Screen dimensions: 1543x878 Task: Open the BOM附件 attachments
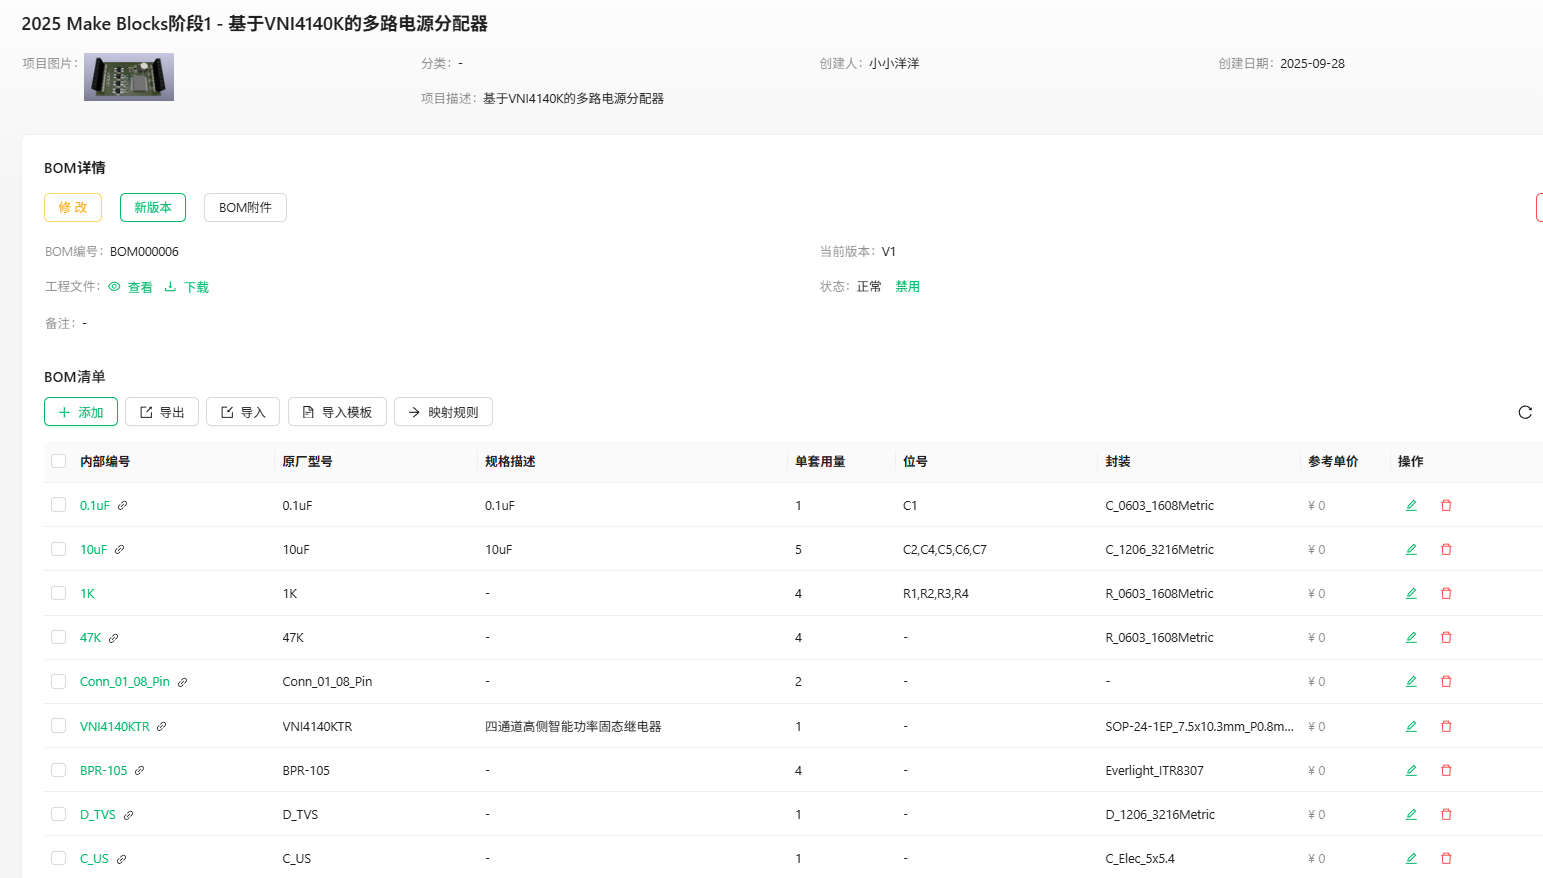pos(245,207)
